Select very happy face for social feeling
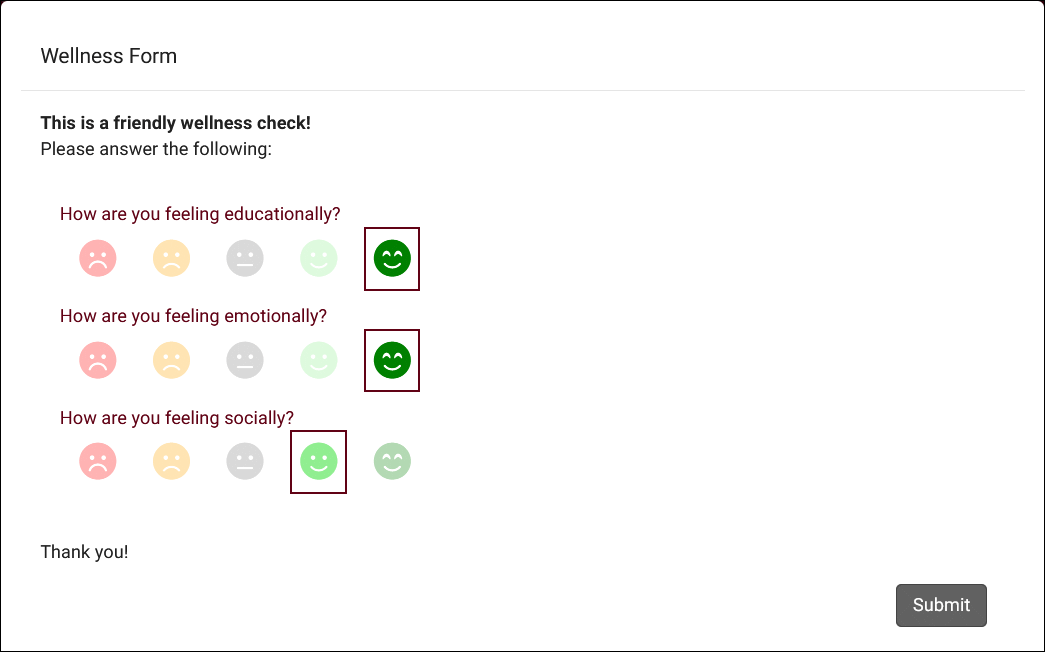The image size is (1045, 652). 392,462
